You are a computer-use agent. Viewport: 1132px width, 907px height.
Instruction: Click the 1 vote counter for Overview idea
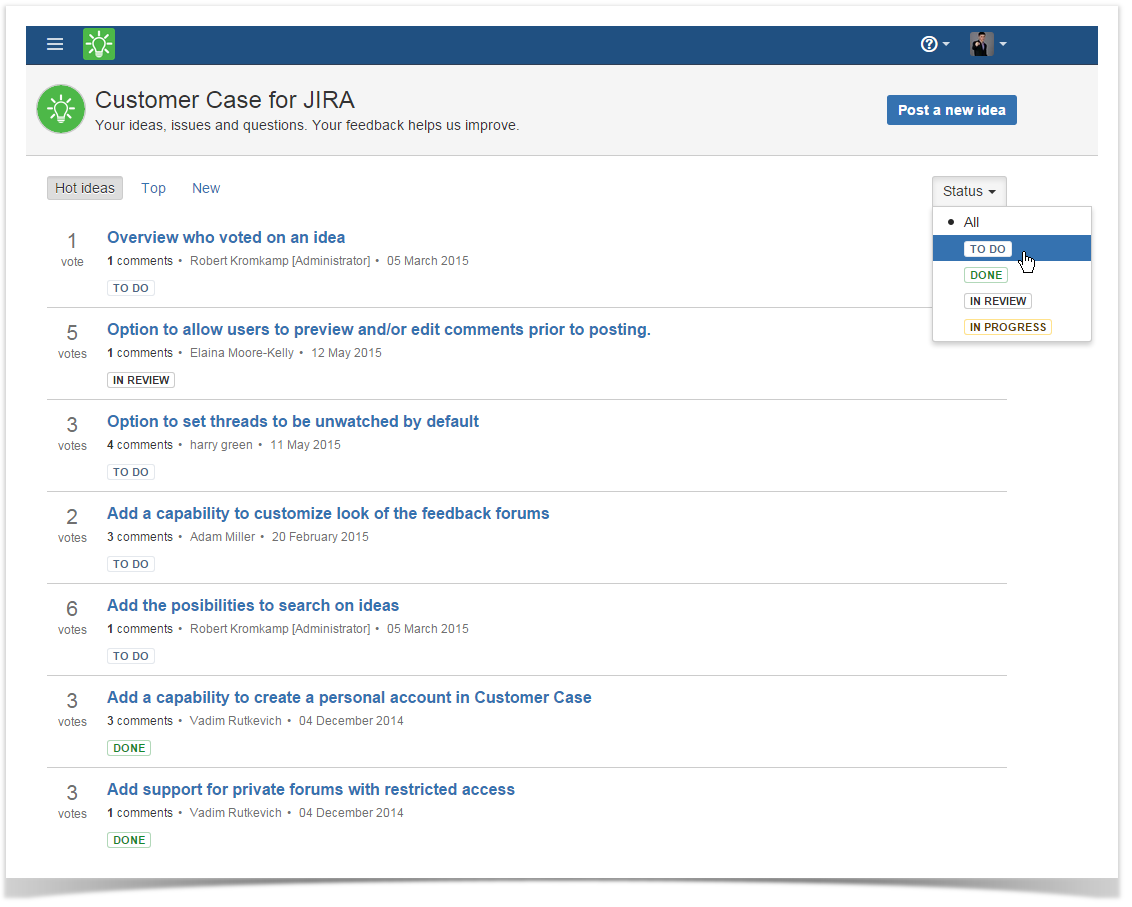point(72,248)
